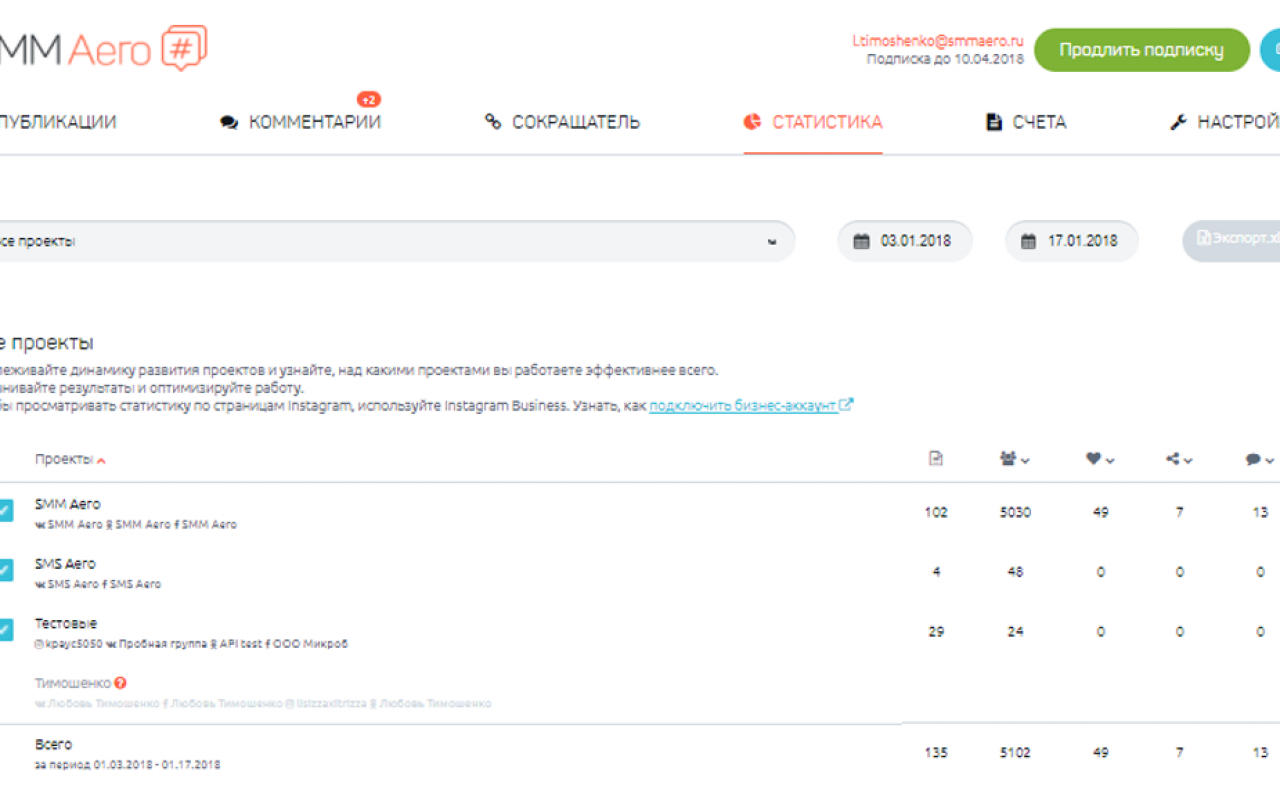Open the Публикации tab
The width and height of the screenshot is (1280, 800).
coord(56,123)
